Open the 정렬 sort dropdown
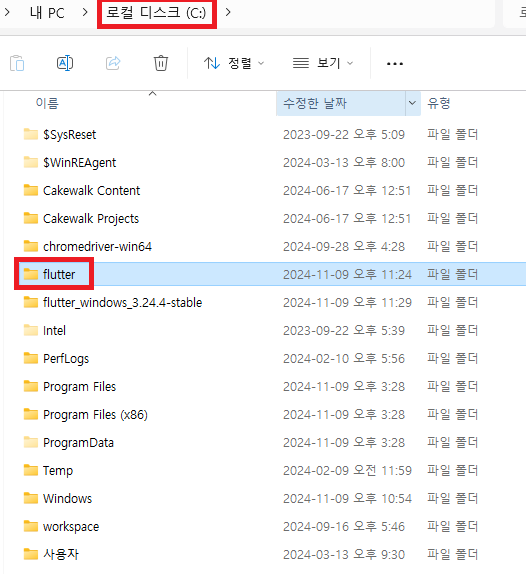527x574 pixels. tap(234, 63)
